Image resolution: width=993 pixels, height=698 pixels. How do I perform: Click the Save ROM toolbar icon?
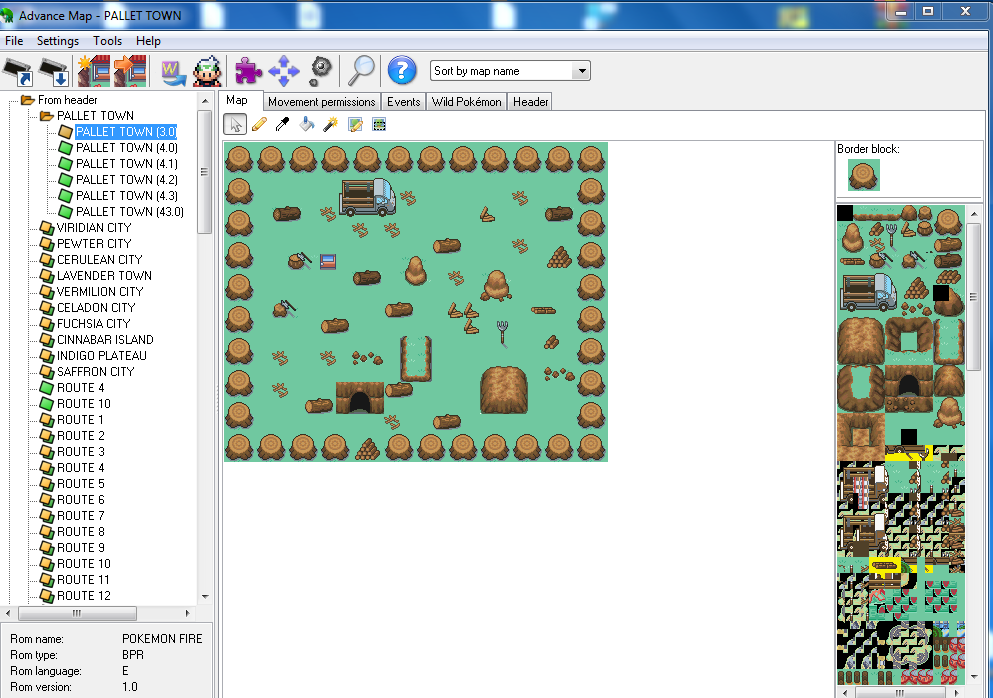pyautogui.click(x=53, y=71)
